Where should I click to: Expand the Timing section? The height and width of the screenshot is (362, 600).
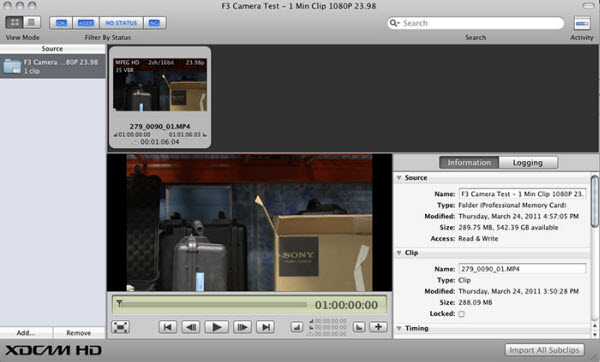pos(399,328)
